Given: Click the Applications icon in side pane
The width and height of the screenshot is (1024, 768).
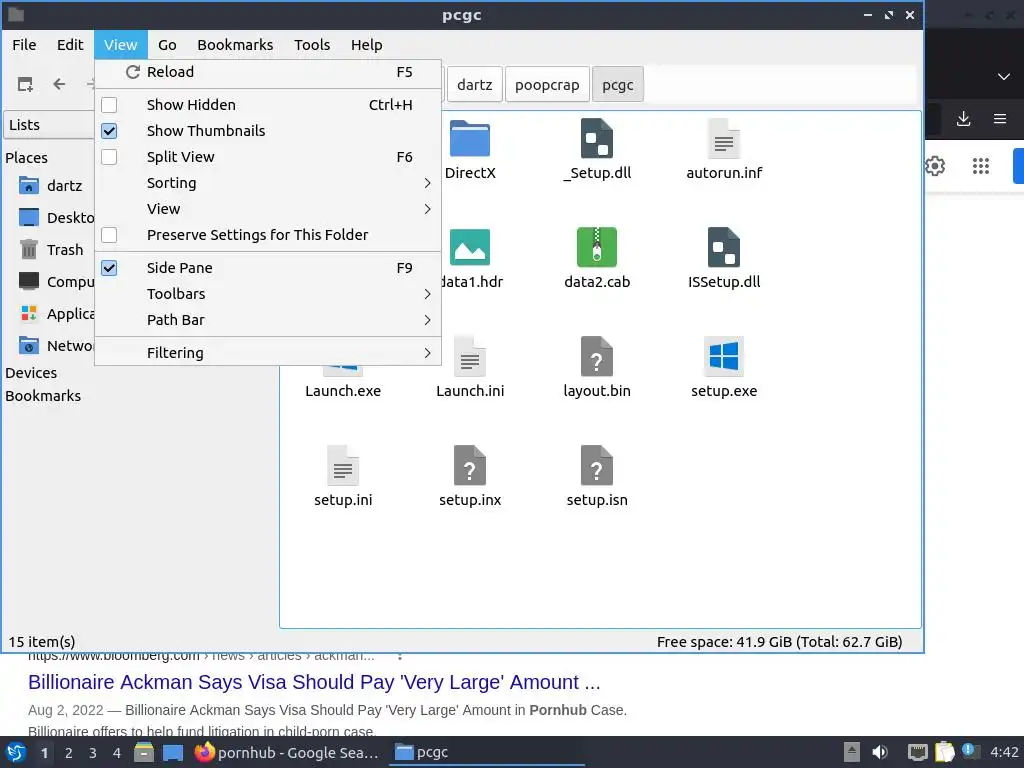Looking at the screenshot, I should pos(29,313).
